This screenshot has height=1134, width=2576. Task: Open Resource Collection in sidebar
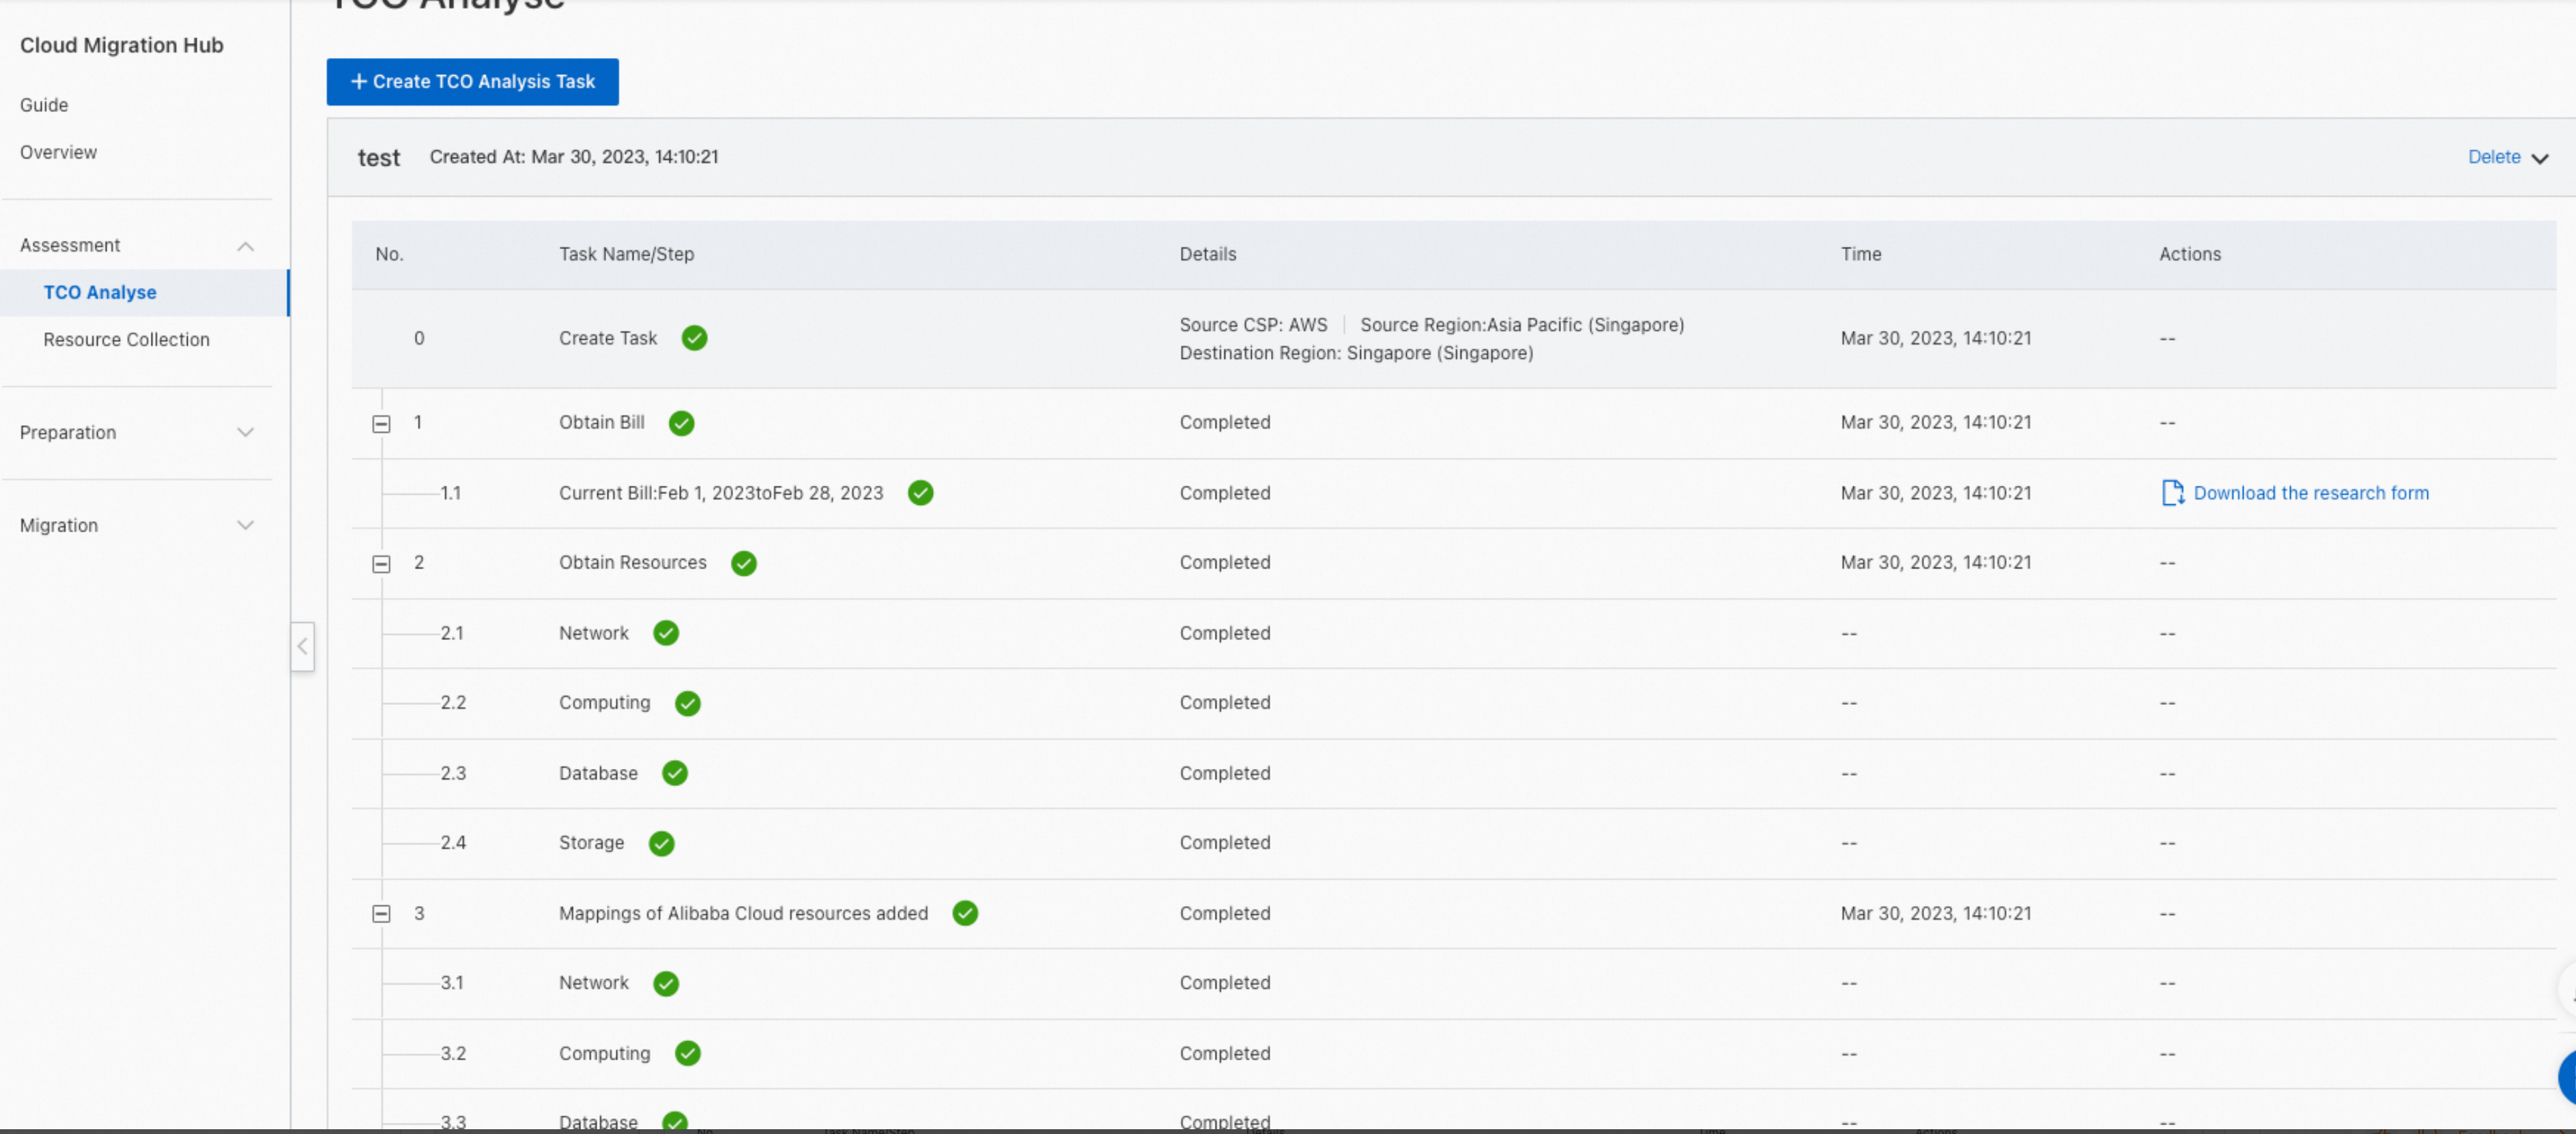(126, 340)
